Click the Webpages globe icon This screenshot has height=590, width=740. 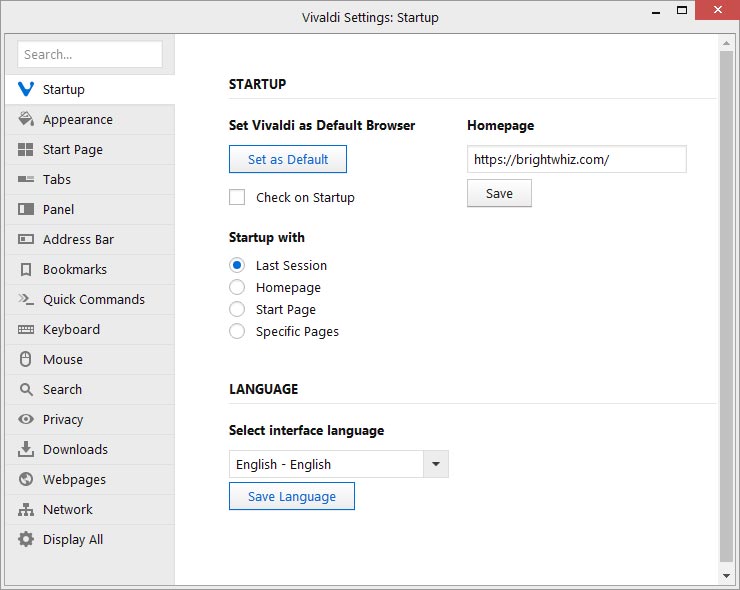point(25,479)
